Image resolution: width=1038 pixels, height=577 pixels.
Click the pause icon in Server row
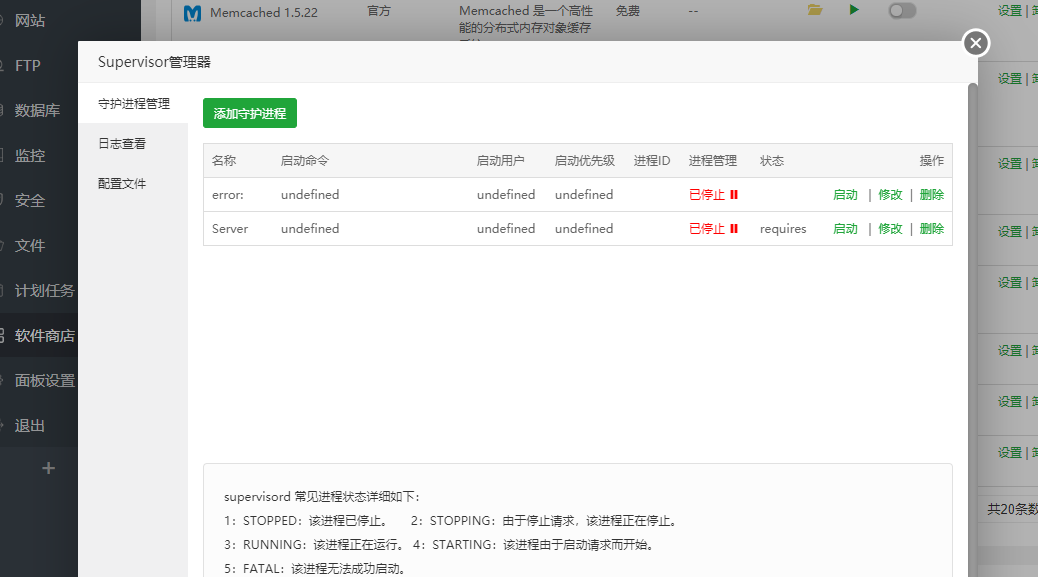[734, 228]
